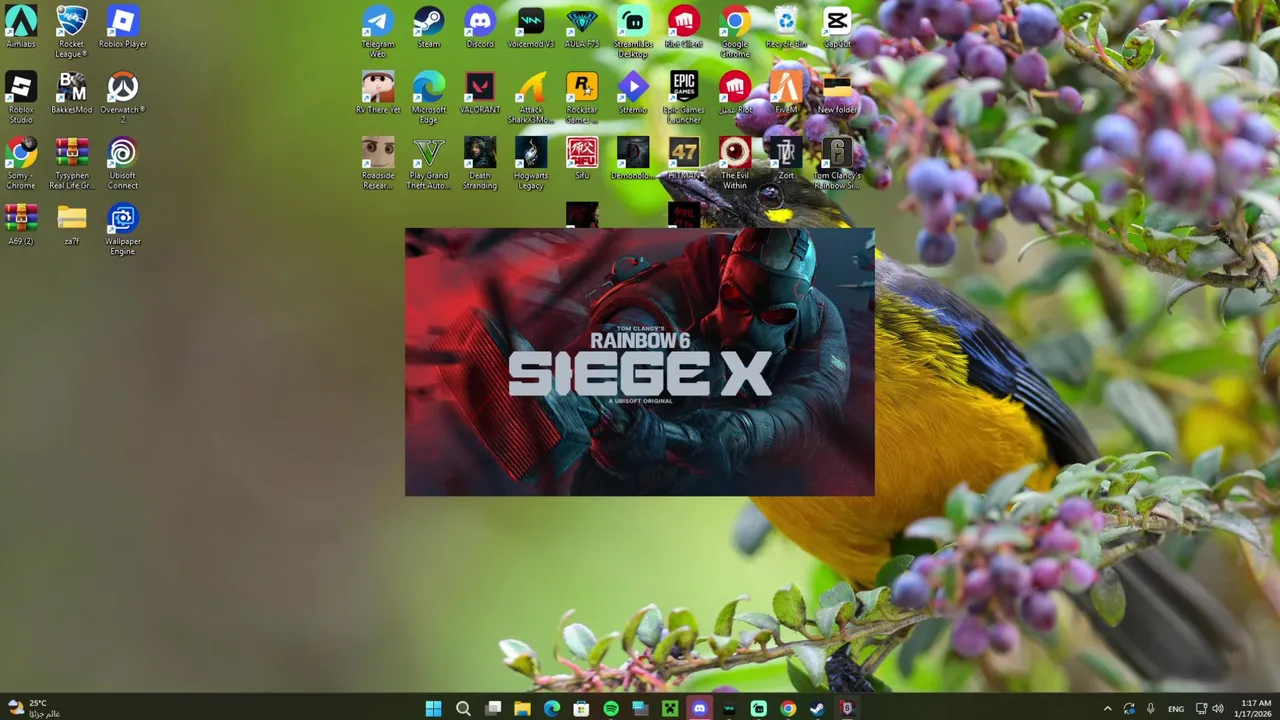
Task: Select the A69 (2) archive file
Action: pyautogui.click(x=21, y=225)
